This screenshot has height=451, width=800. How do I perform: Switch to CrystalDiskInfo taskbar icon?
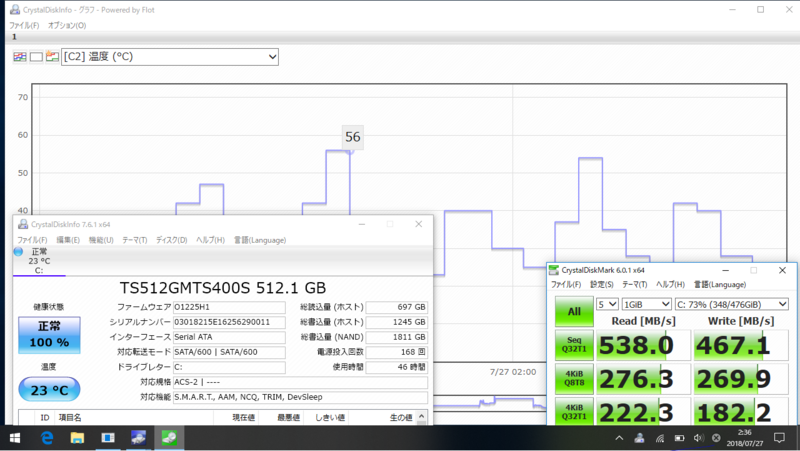[x=138, y=438]
